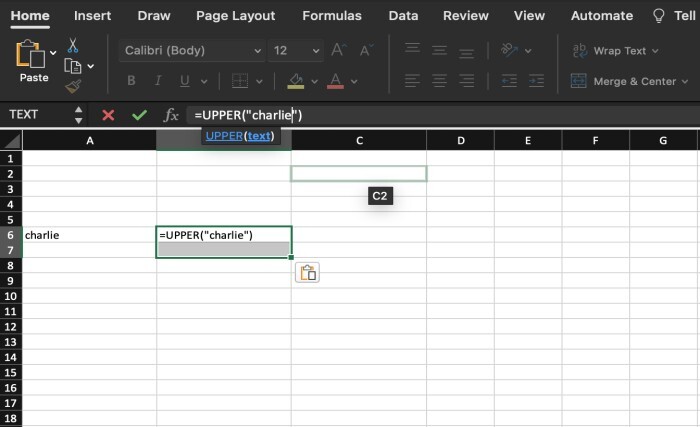The image size is (700, 427).
Task: Apply red Font Color
Action: click(x=335, y=81)
